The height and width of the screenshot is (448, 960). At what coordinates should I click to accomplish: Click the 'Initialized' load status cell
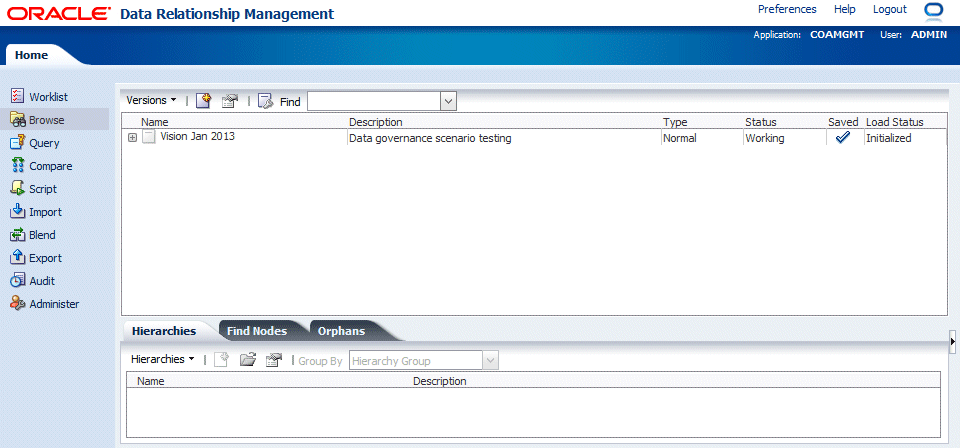pos(888,138)
